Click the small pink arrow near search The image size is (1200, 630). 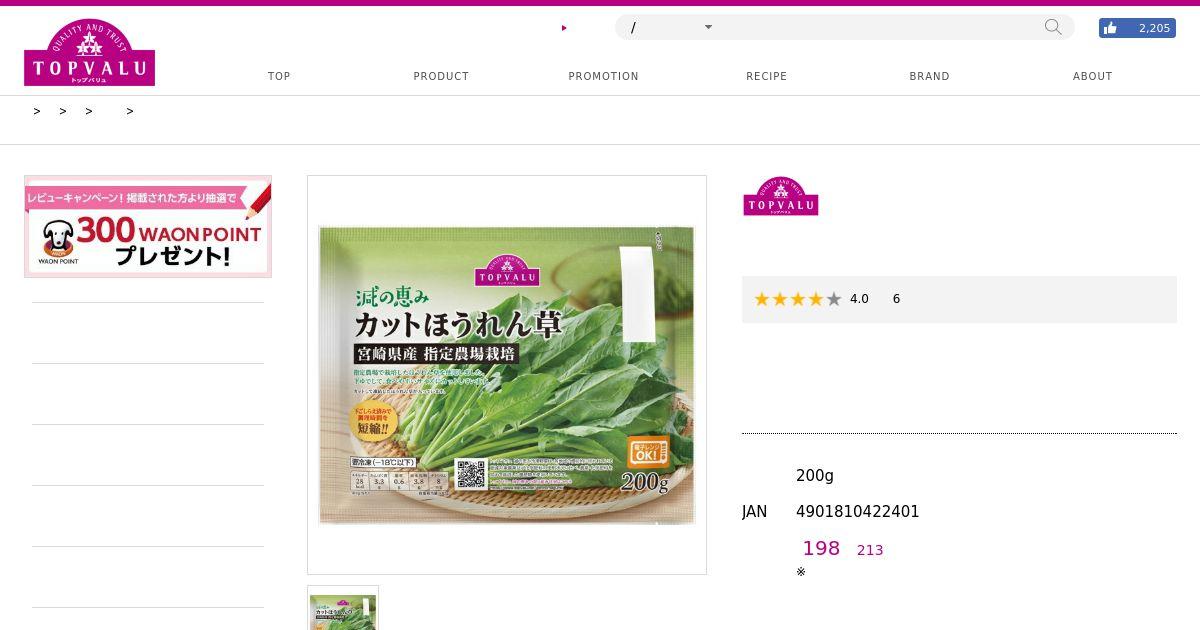(564, 28)
